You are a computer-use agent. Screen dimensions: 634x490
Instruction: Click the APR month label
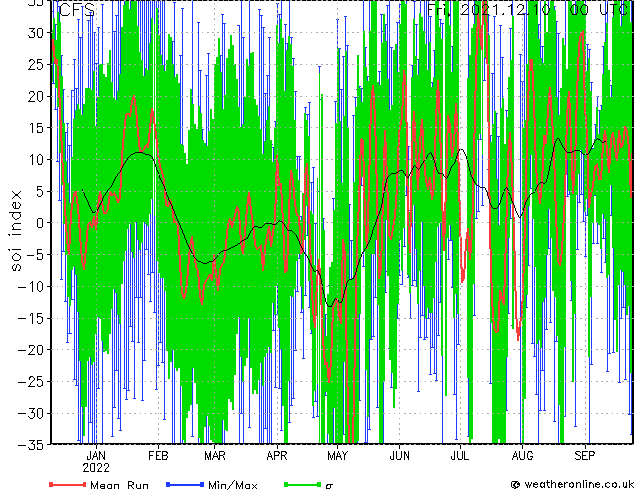277,456
